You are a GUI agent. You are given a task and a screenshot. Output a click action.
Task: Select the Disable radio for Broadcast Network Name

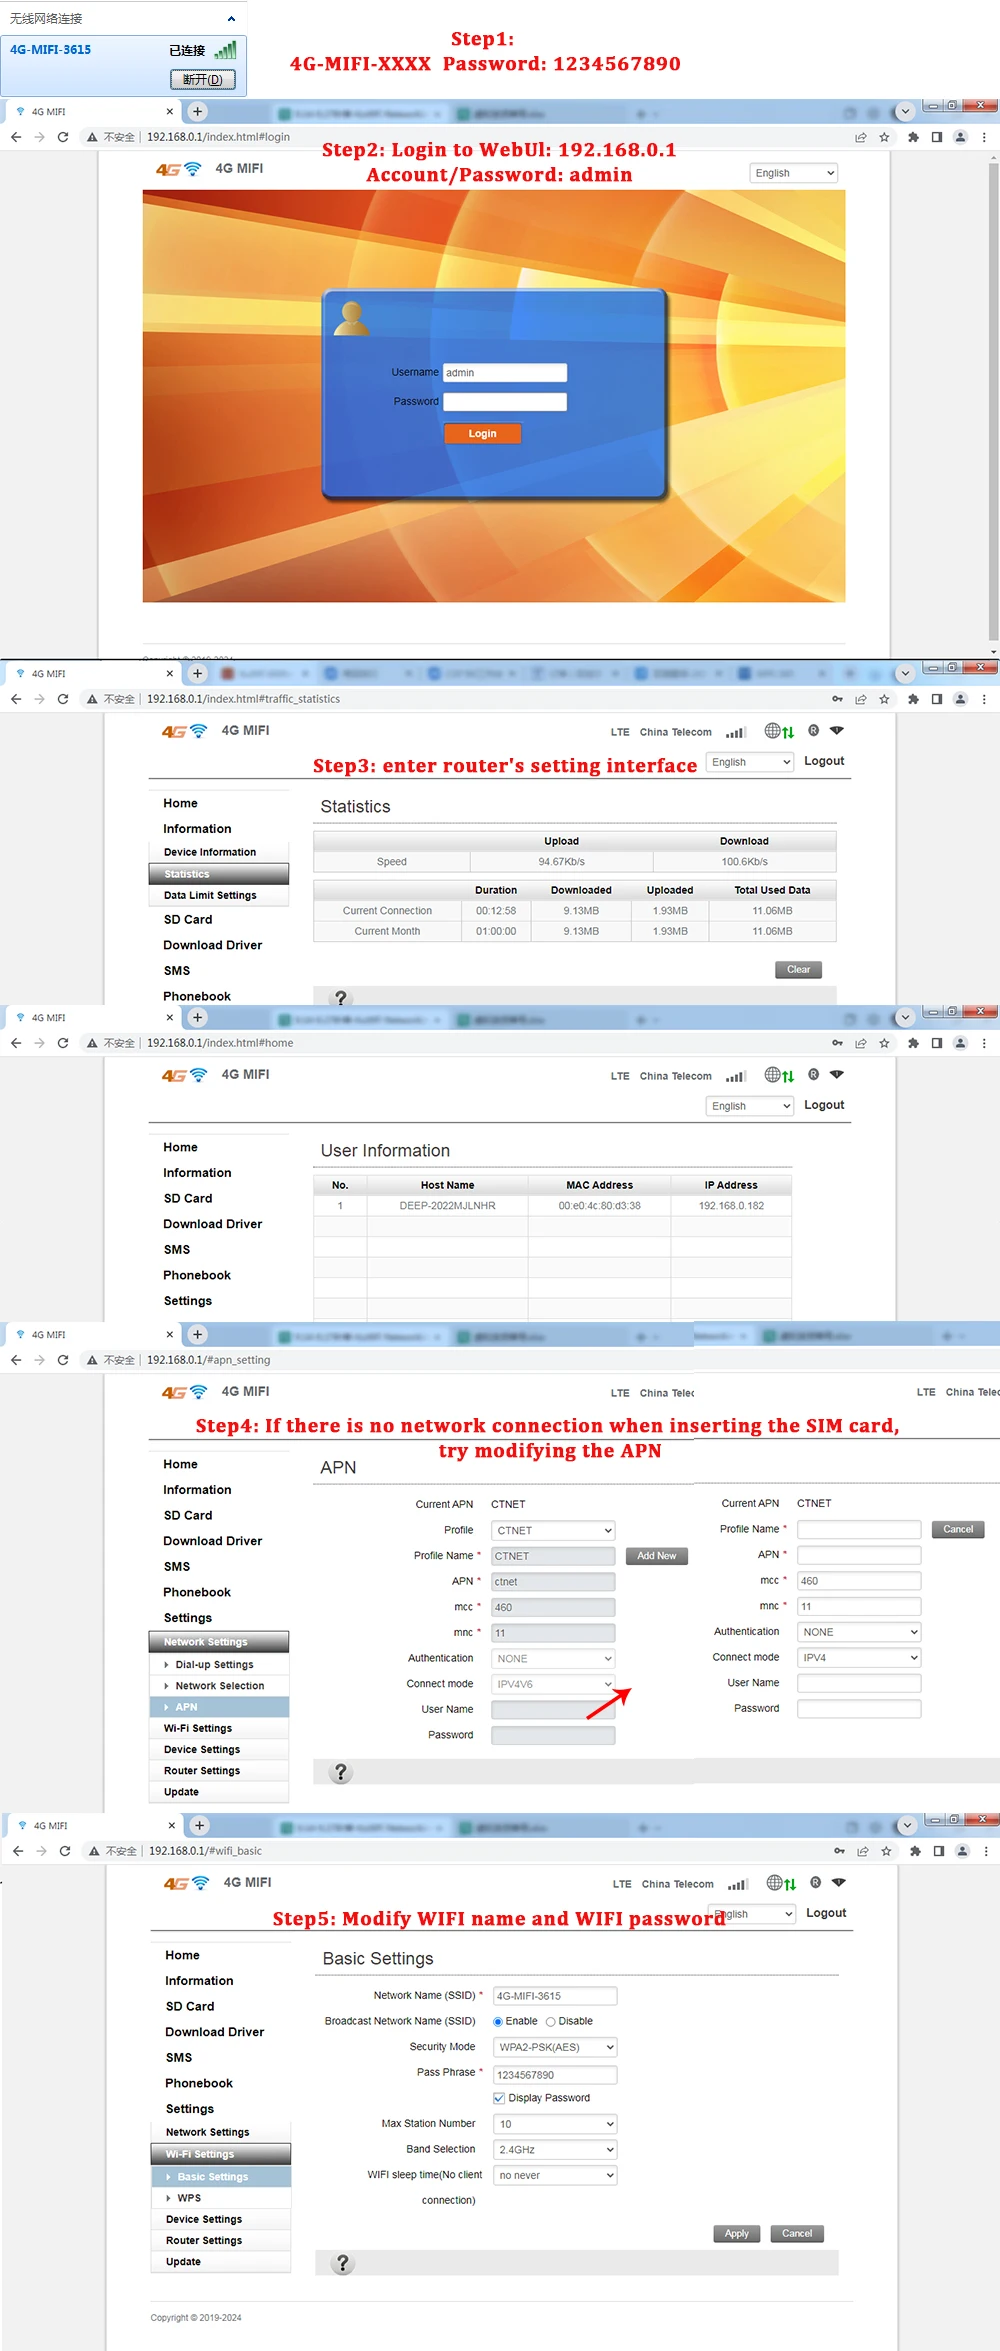click(550, 2021)
